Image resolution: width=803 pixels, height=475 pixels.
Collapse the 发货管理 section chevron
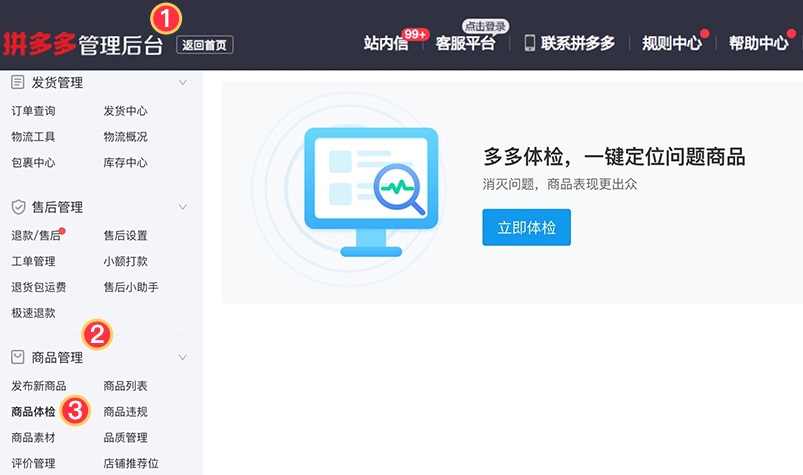(x=183, y=82)
